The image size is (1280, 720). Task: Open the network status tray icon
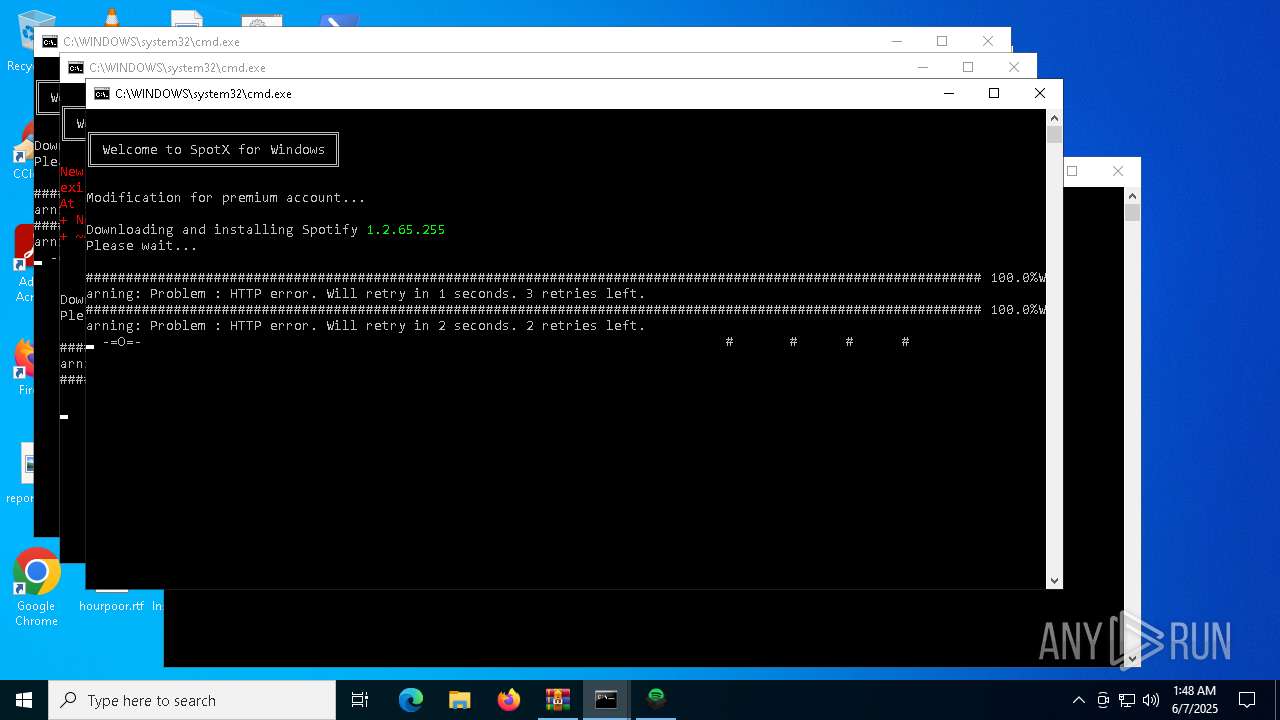click(x=1127, y=700)
